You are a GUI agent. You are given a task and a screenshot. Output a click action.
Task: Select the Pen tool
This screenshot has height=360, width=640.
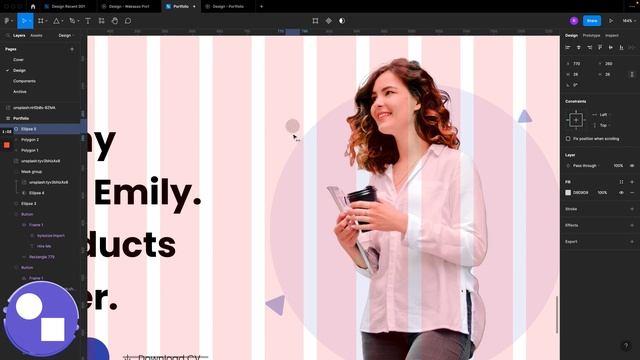pos(72,21)
